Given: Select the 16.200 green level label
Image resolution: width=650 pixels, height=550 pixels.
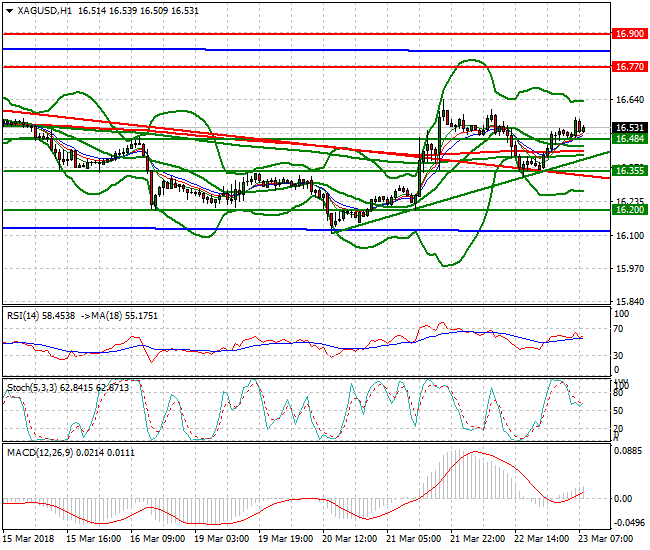Looking at the screenshot, I should pos(629,210).
